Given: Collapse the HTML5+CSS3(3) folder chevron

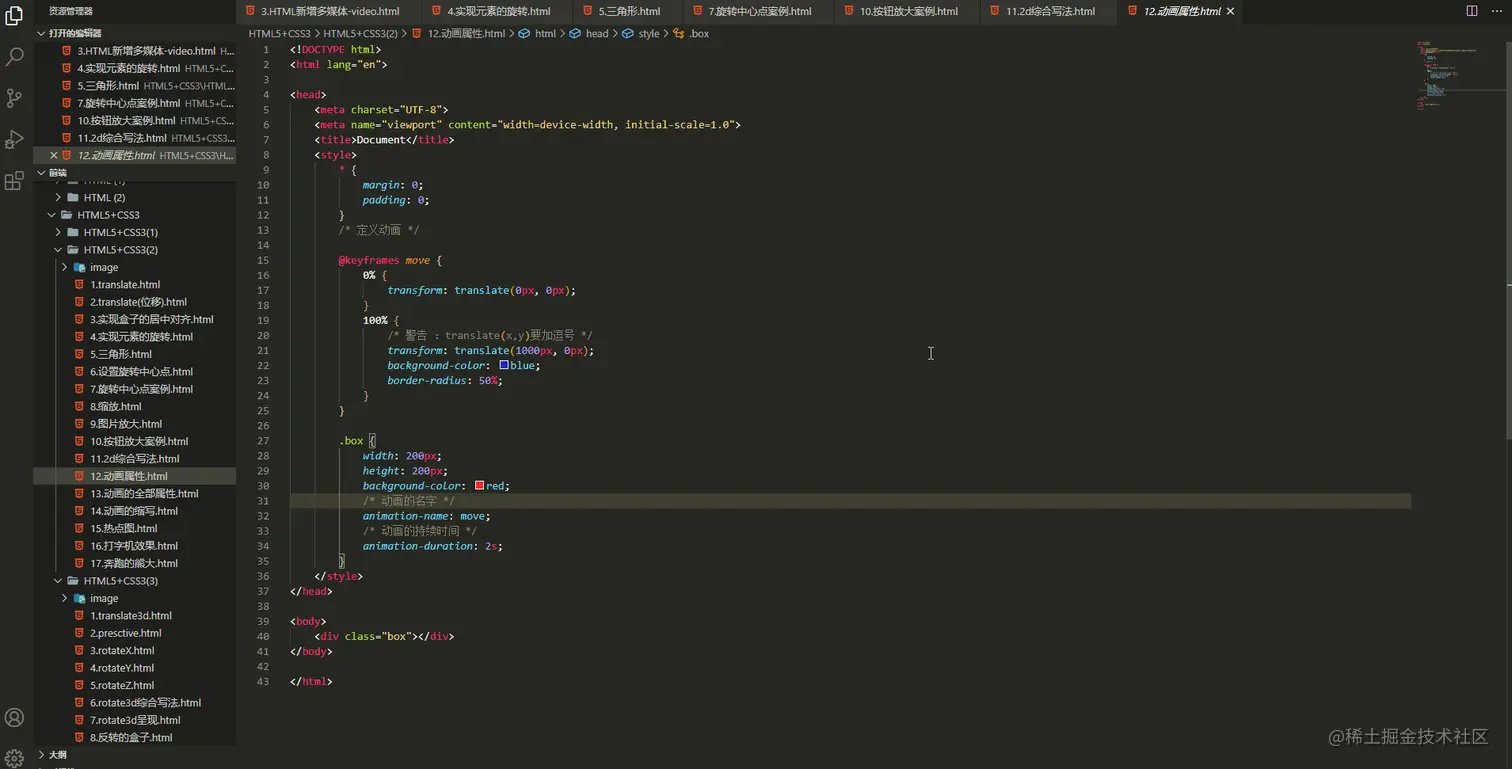Looking at the screenshot, I should pos(58,581).
